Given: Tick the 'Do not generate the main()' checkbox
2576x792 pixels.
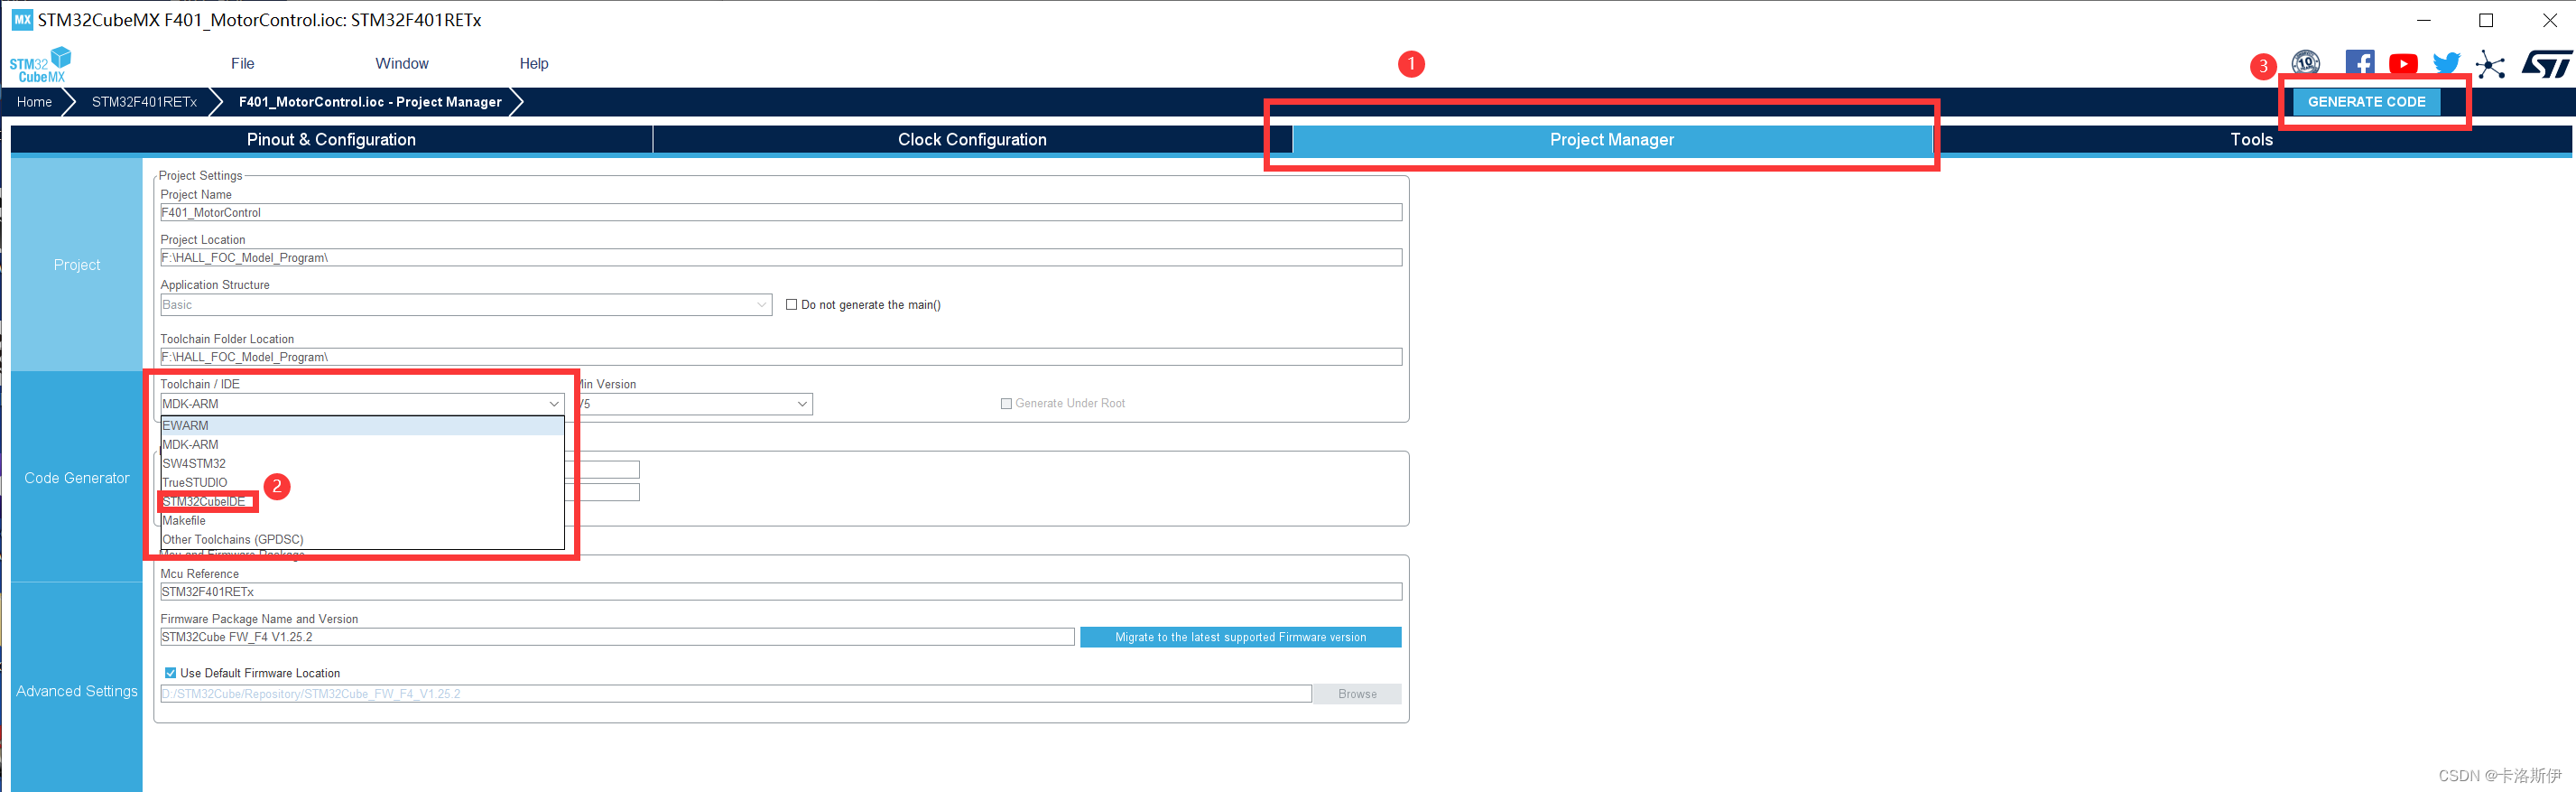Looking at the screenshot, I should (x=792, y=305).
